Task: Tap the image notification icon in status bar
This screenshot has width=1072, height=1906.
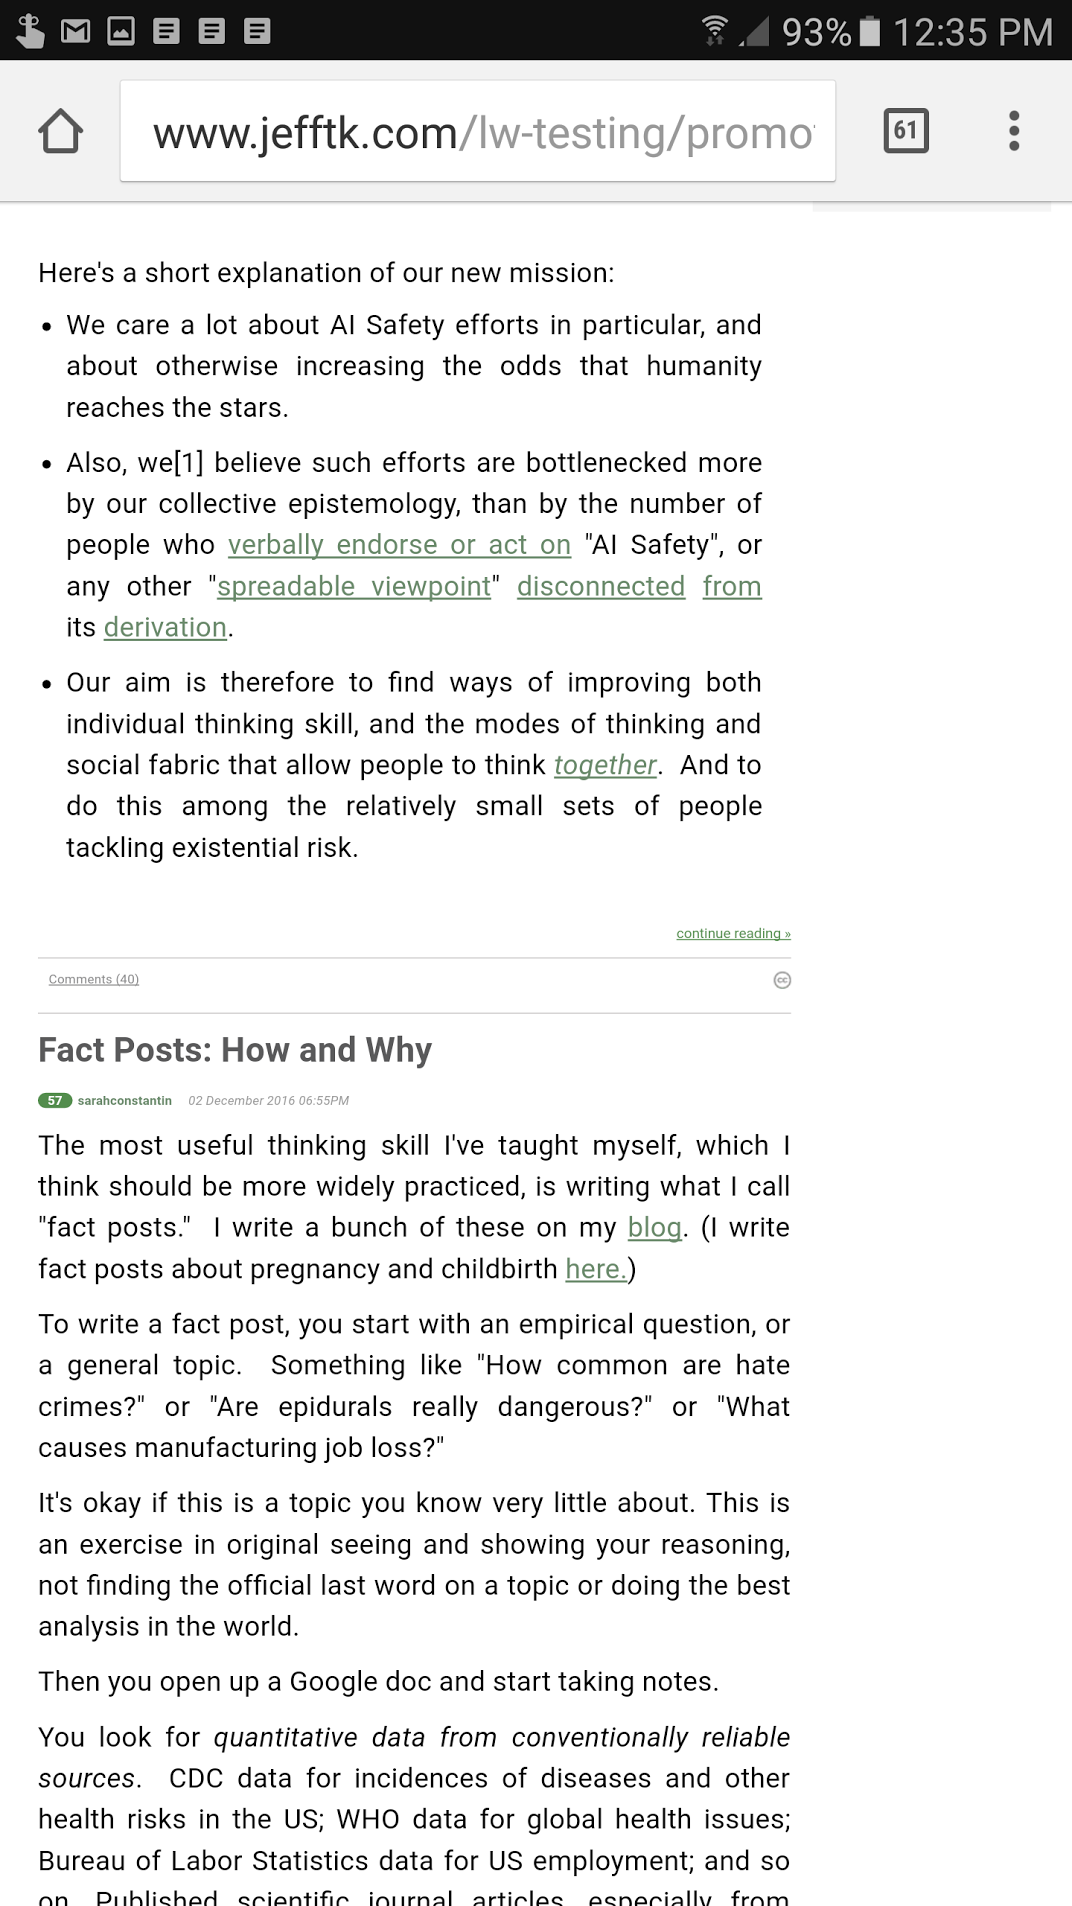Action: 121,32
